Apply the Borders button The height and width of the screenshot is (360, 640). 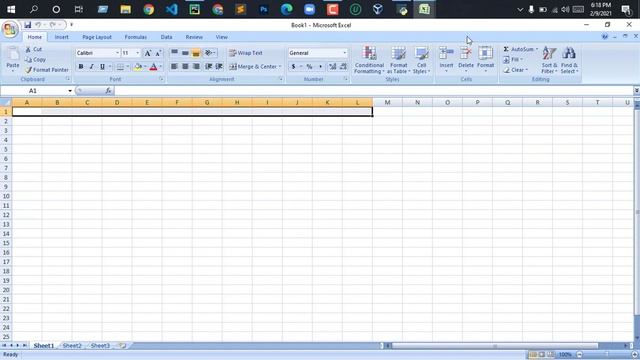pyautogui.click(x=120, y=67)
